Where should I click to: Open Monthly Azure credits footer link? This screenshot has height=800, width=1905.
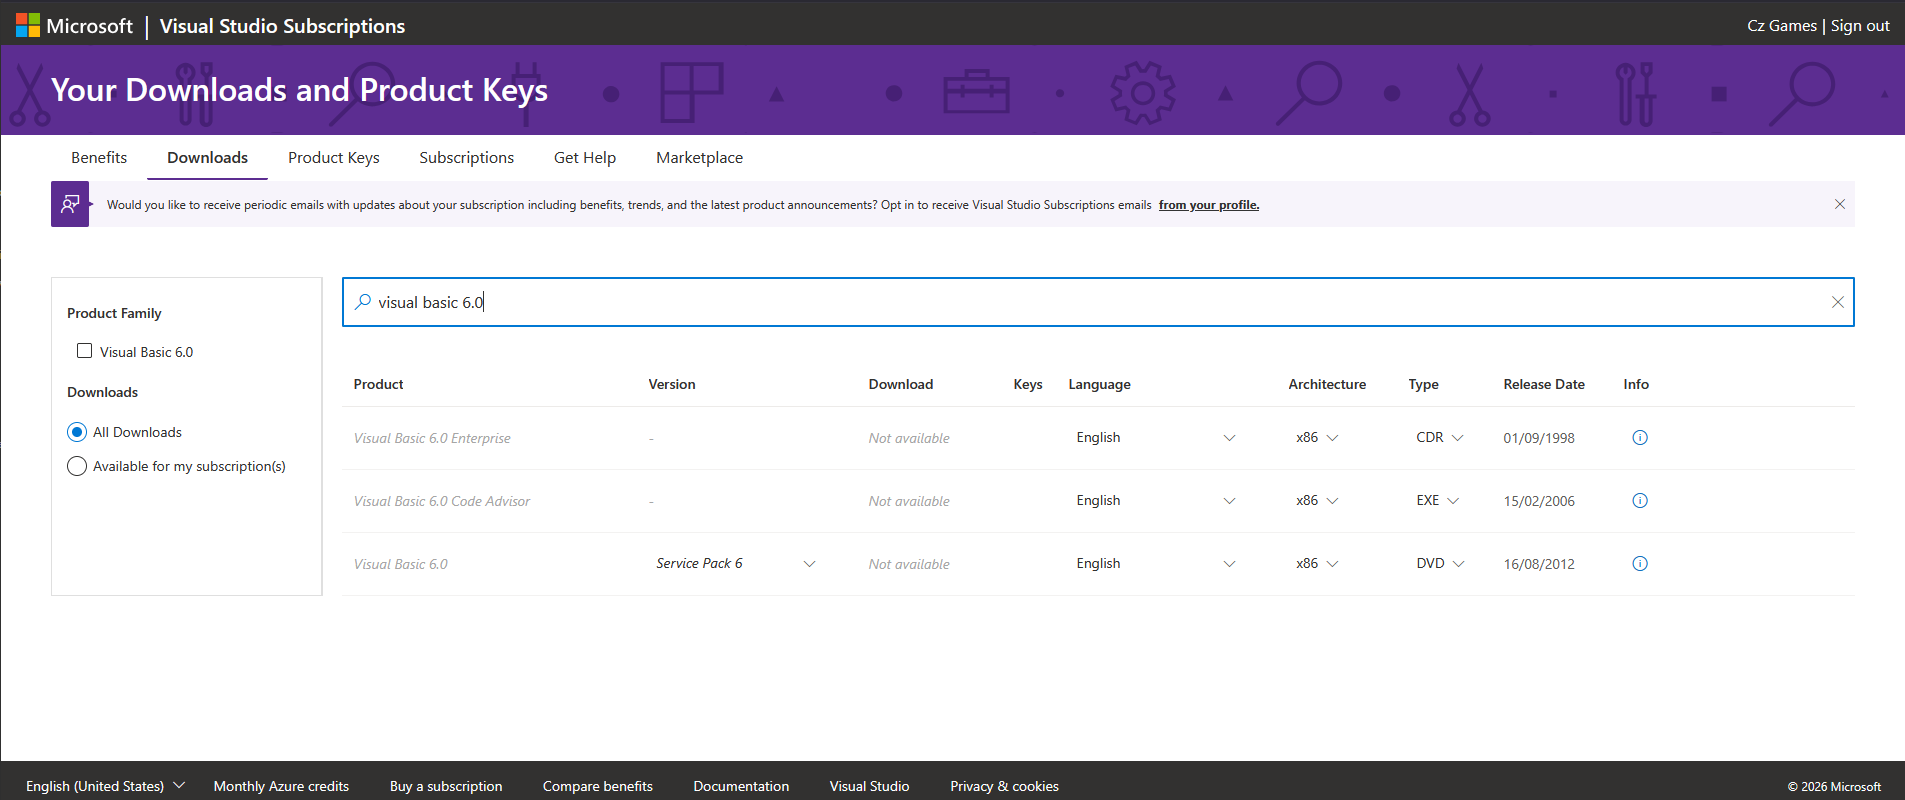[281, 786]
